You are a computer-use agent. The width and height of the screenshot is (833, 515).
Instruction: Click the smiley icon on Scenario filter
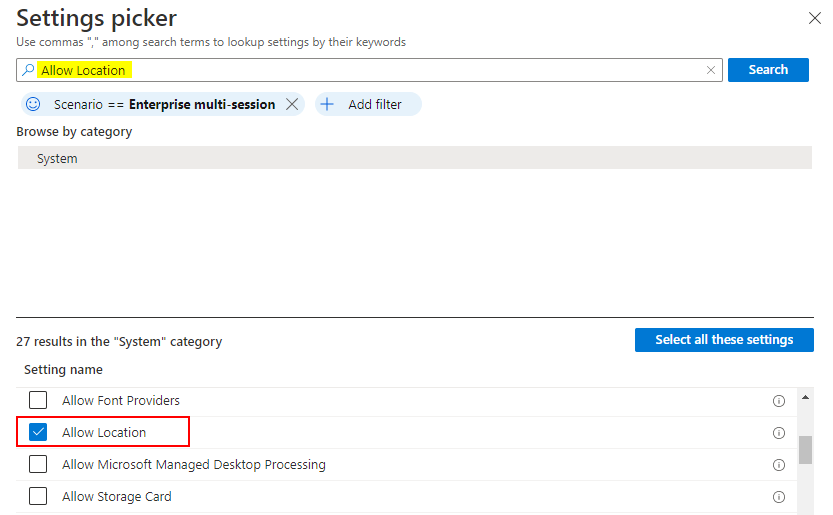tap(33, 104)
